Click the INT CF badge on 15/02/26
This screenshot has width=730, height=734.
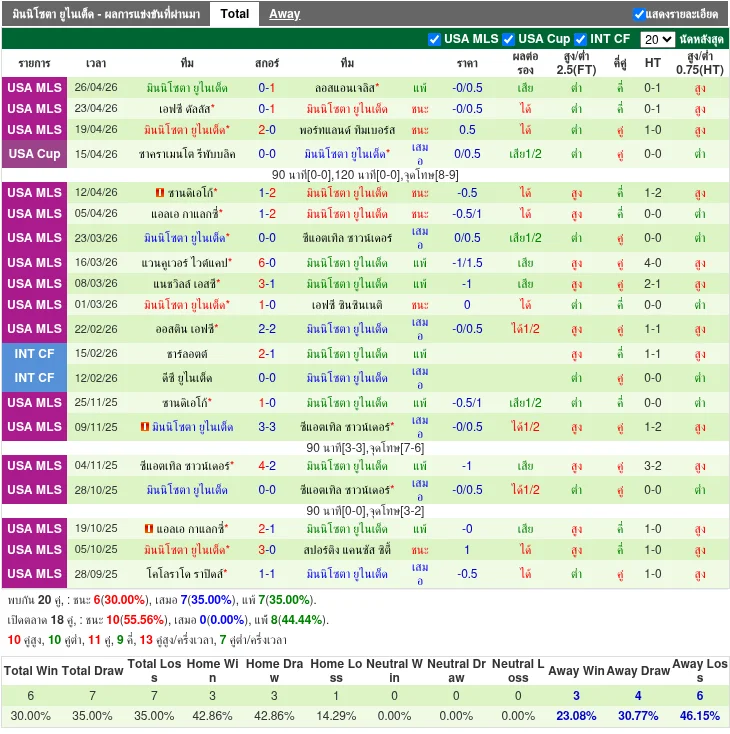[35, 354]
